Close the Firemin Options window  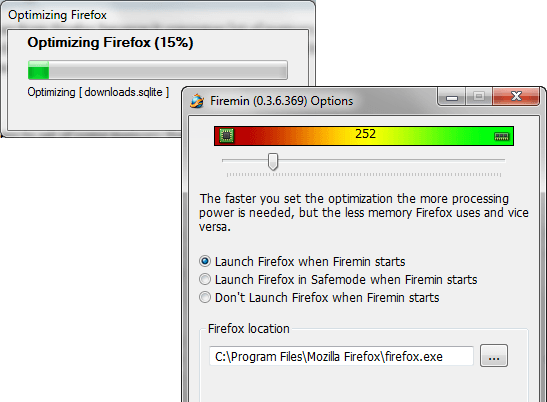click(516, 96)
